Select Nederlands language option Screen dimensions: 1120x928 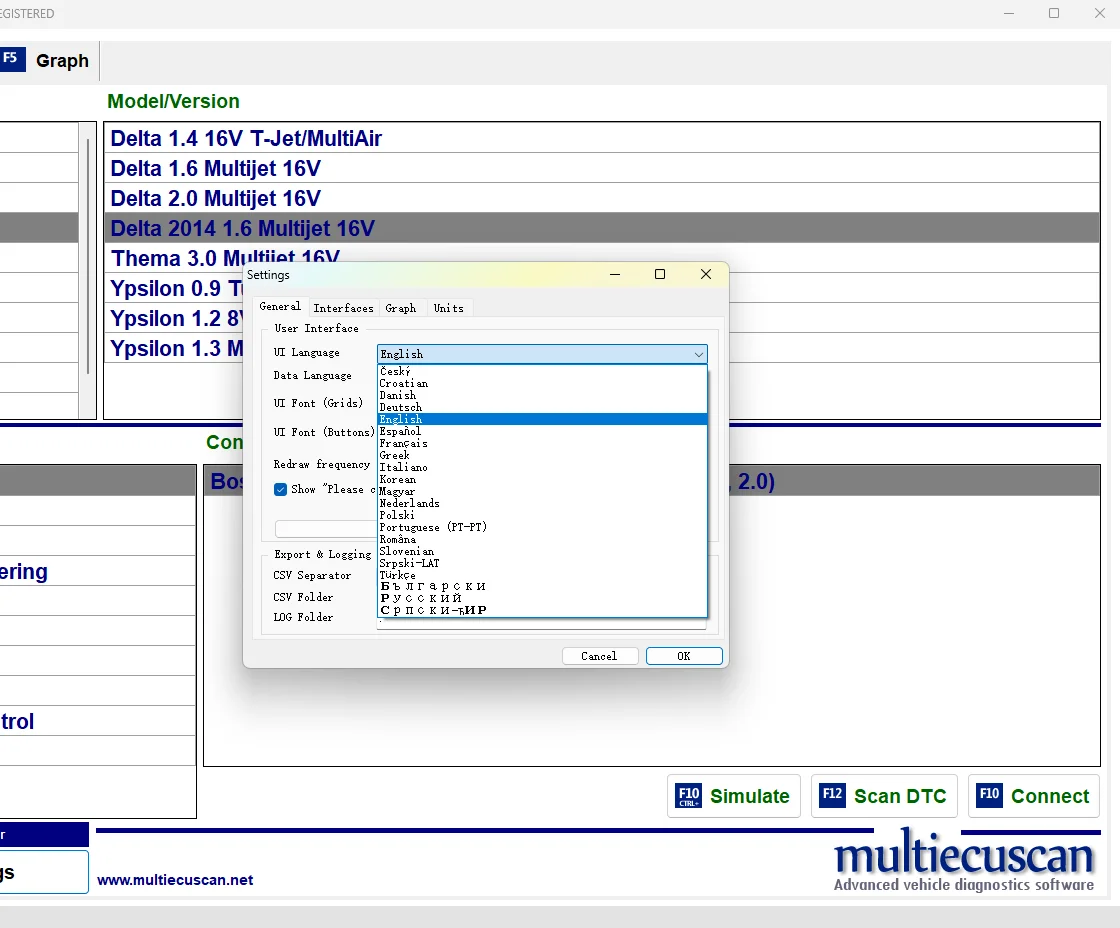click(542, 503)
